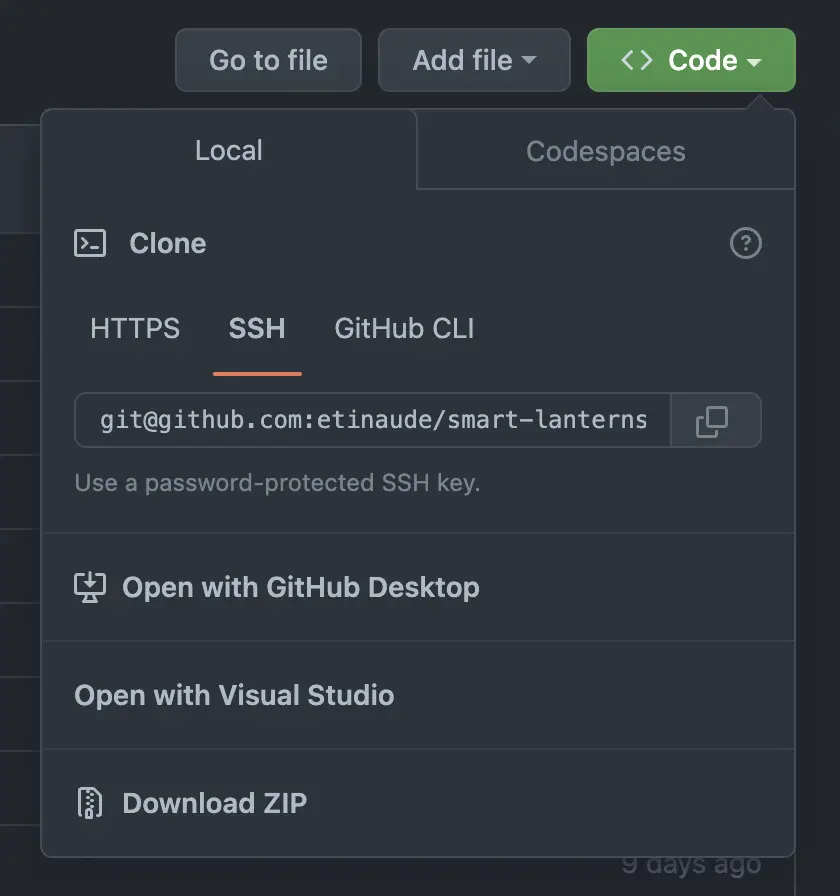The image size is (840, 896).
Task: Switch to the Codespaces tab
Action: click(x=606, y=151)
